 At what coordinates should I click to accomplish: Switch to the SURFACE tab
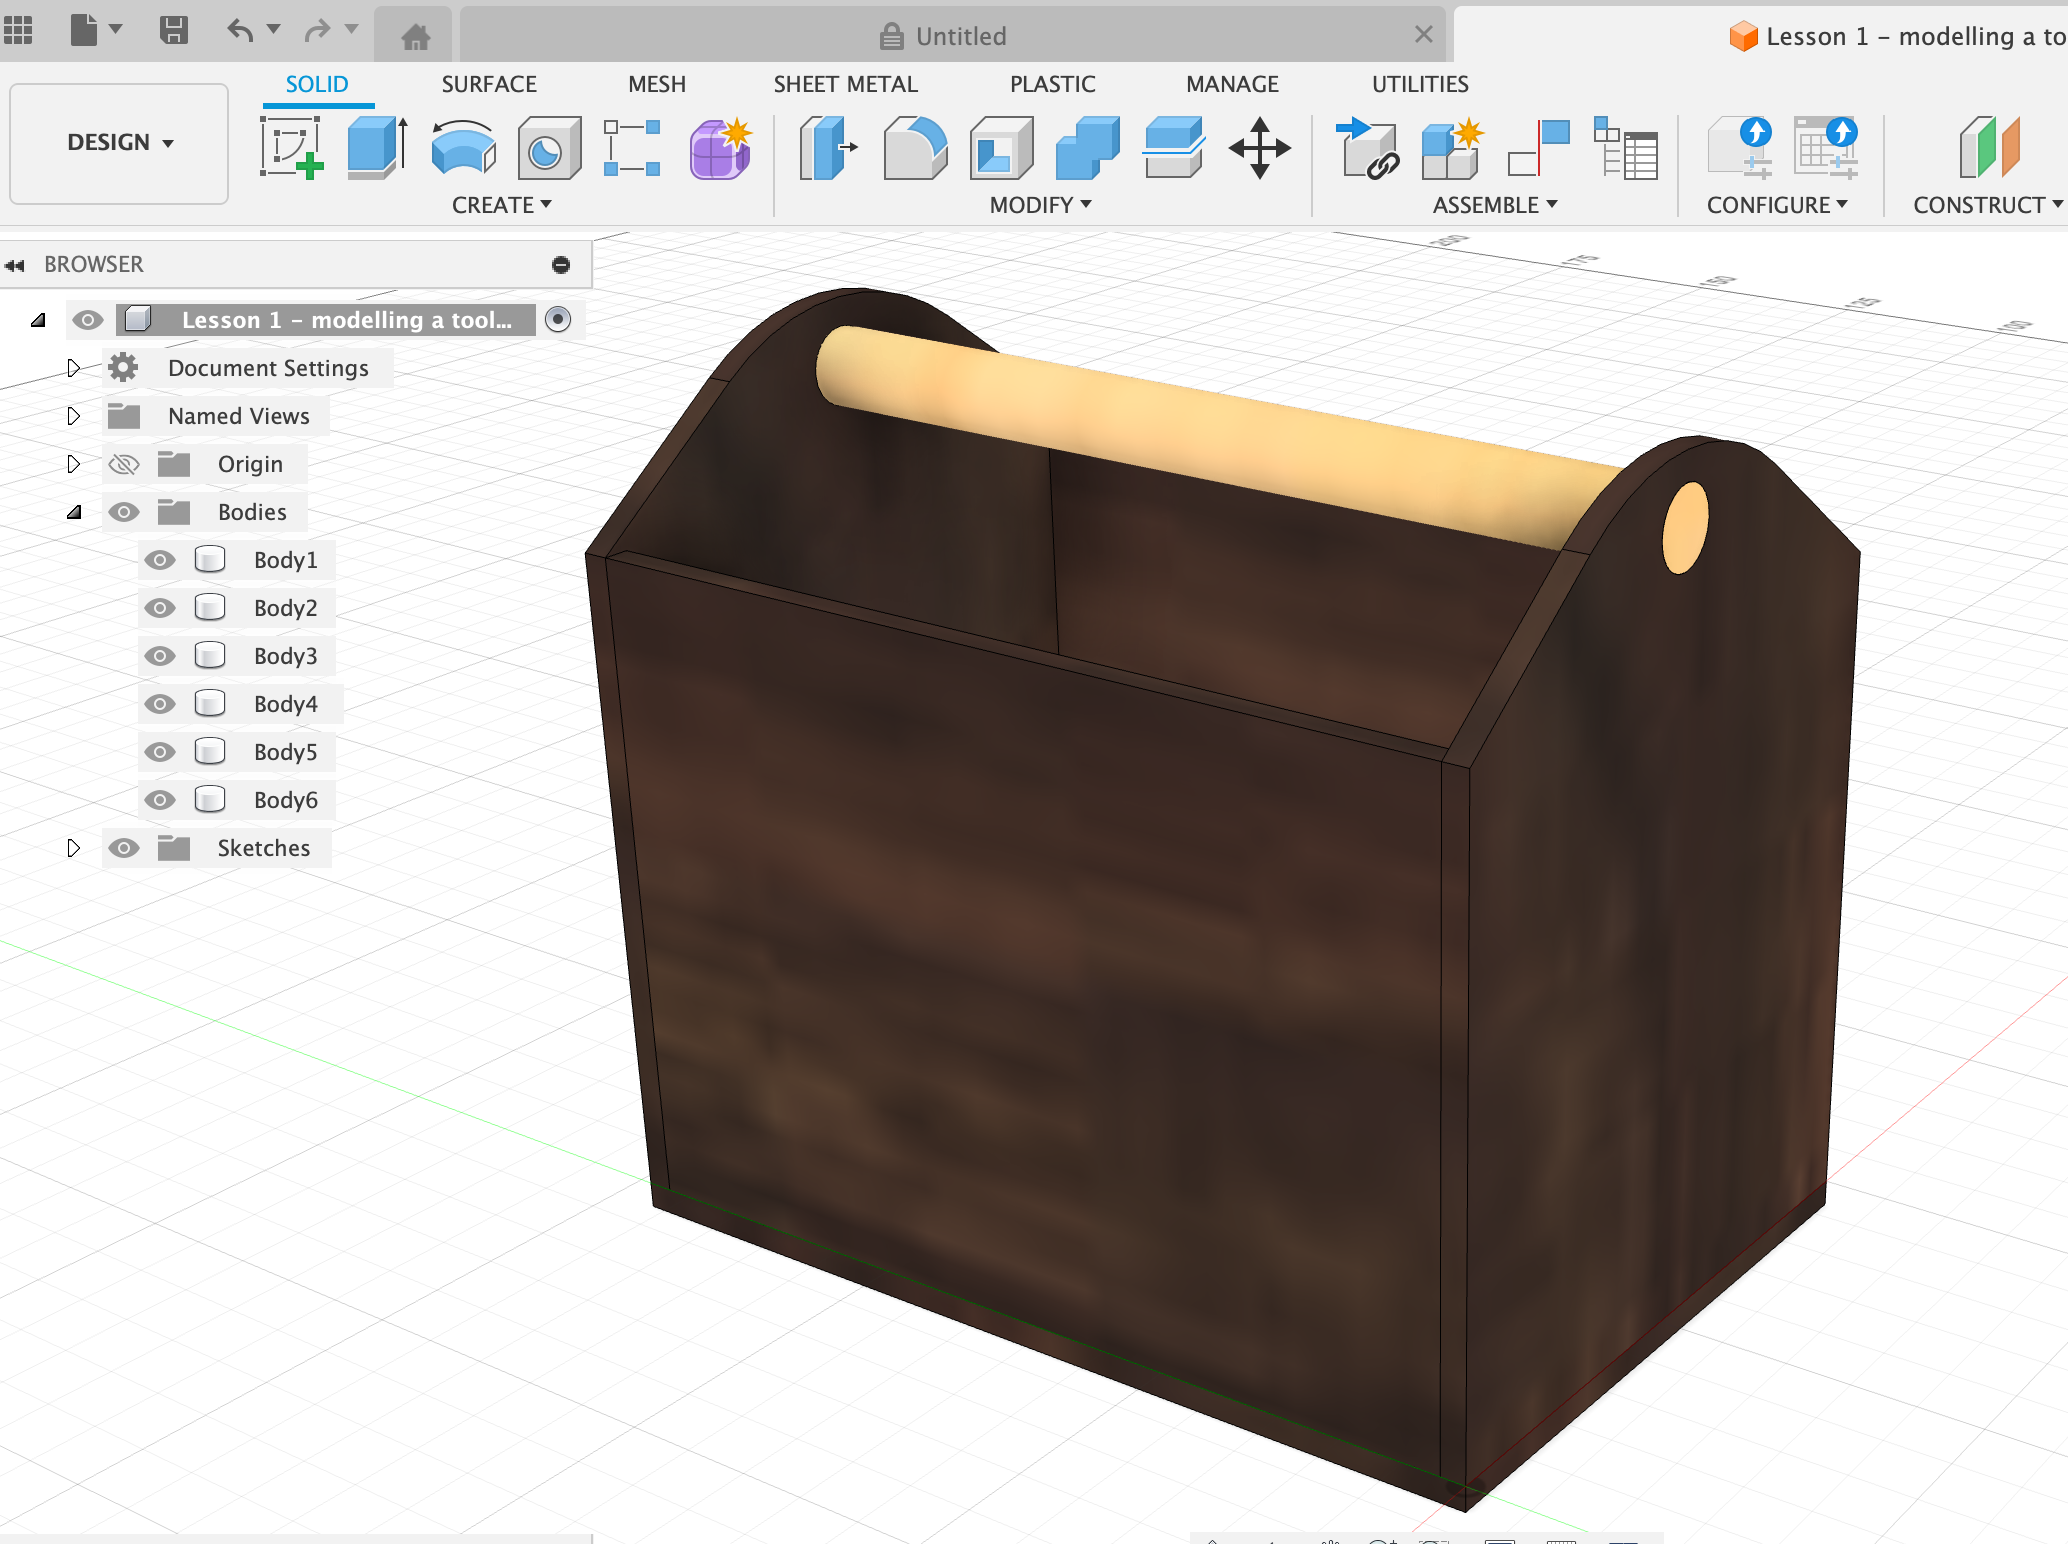click(x=489, y=84)
